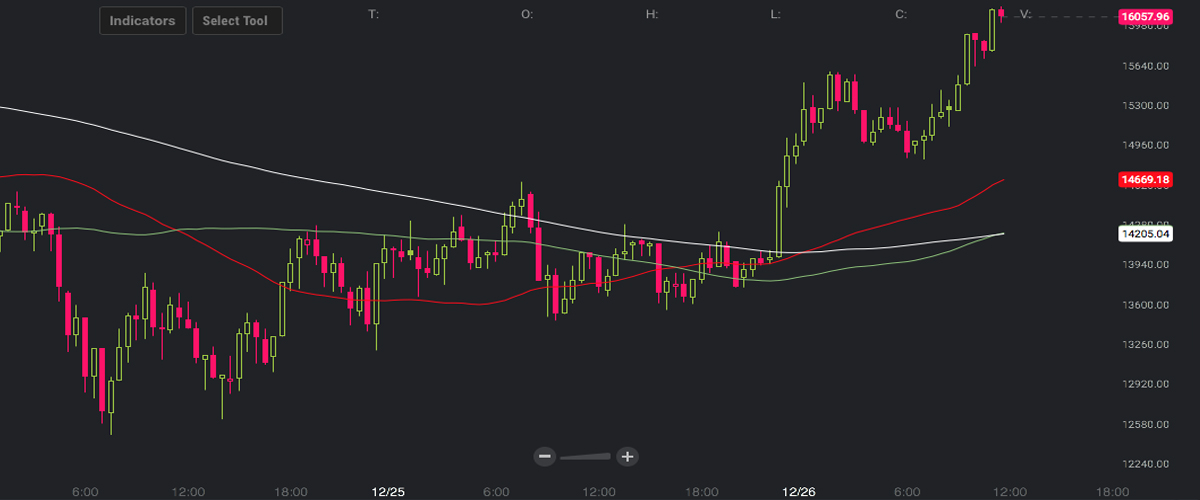Click the zoom slider bar between minus and plus

(x=586, y=457)
